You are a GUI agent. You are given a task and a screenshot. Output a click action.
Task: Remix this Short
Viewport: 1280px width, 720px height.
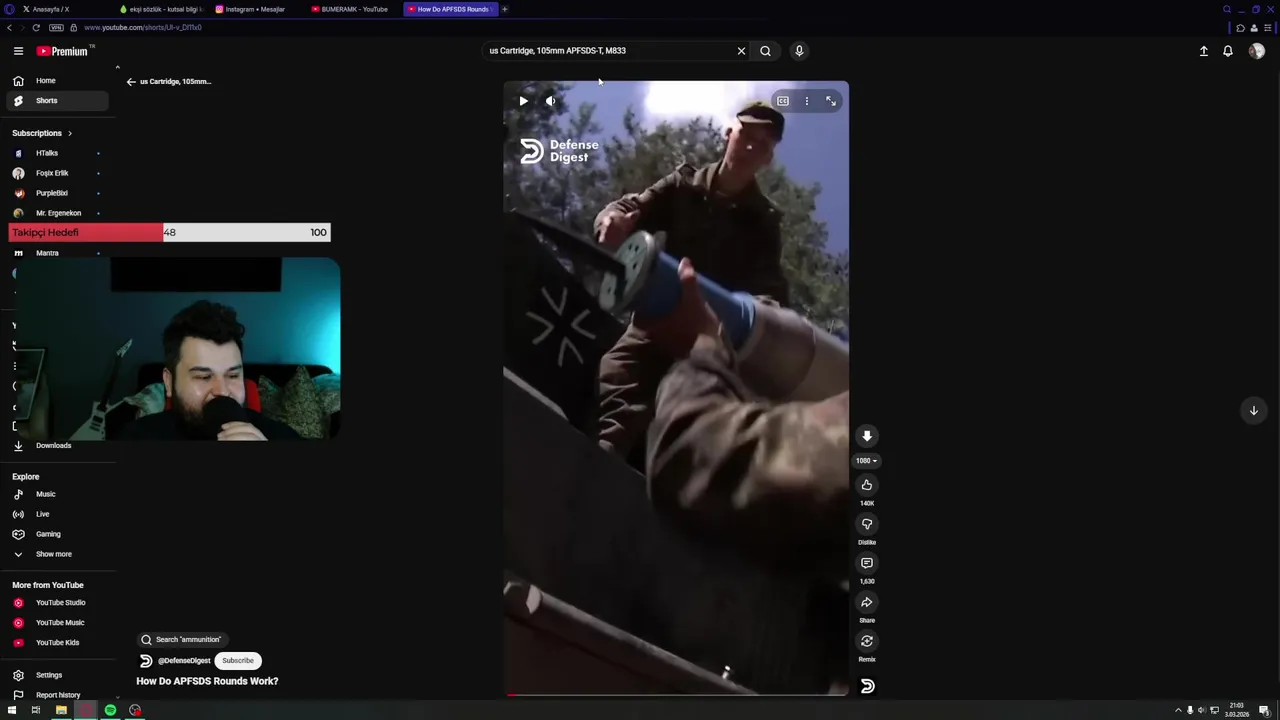(867, 641)
